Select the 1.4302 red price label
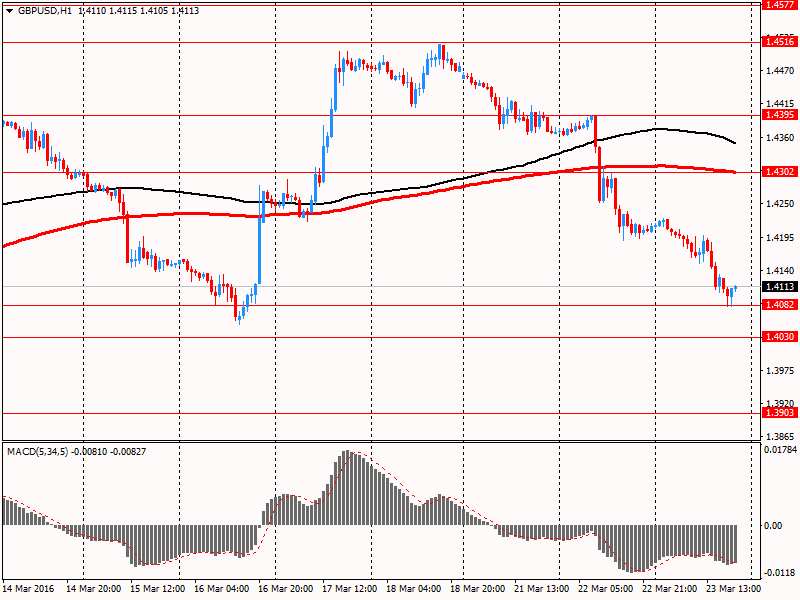 (780, 172)
